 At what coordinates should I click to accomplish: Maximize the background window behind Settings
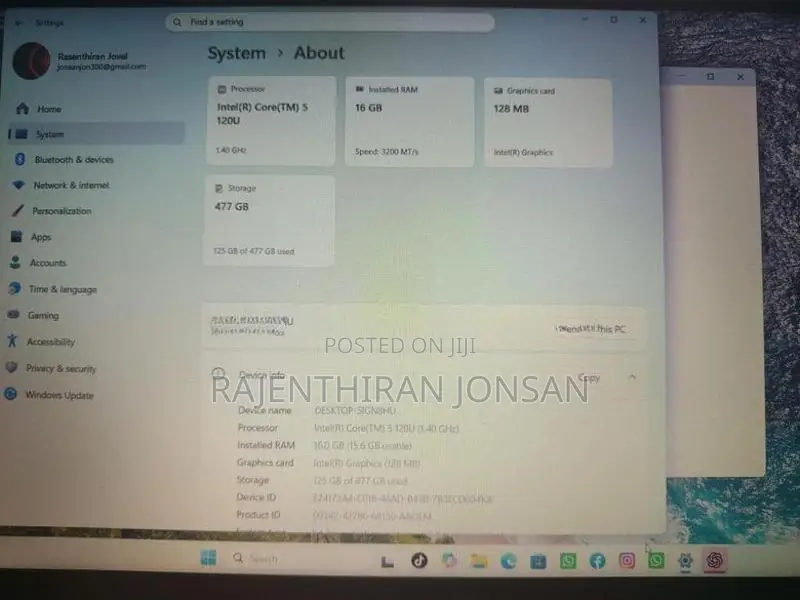coord(710,77)
